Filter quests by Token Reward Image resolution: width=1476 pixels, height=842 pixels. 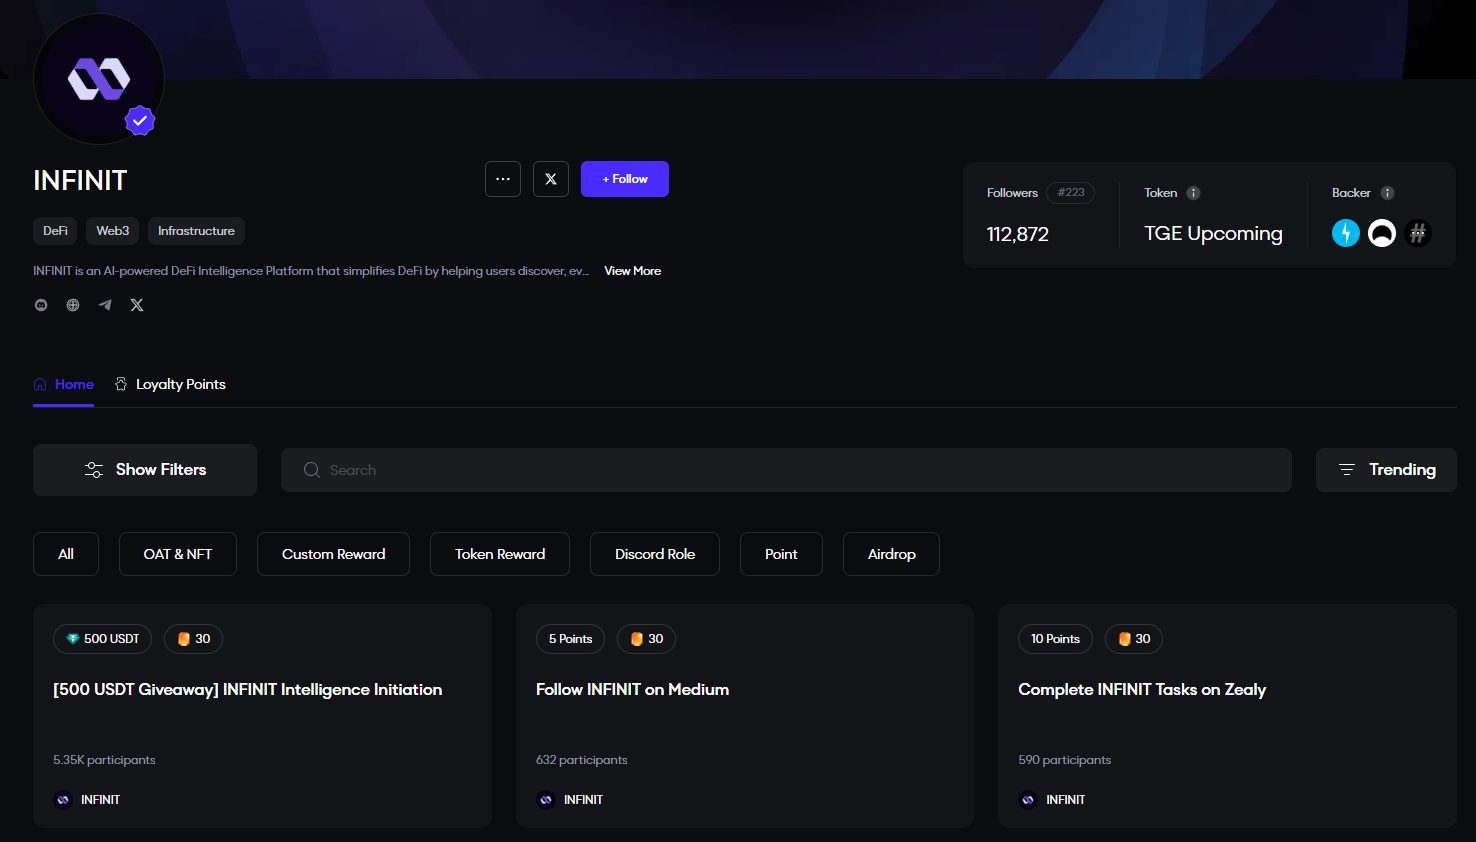click(500, 554)
